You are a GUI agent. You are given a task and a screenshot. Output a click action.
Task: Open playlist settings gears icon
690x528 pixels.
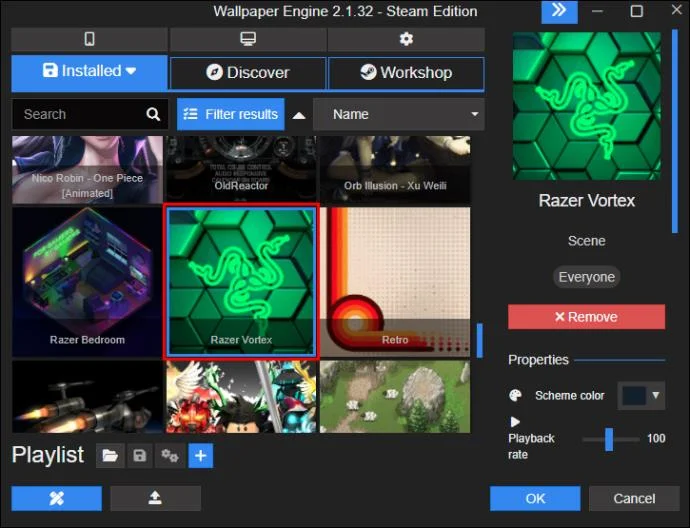[169, 455]
